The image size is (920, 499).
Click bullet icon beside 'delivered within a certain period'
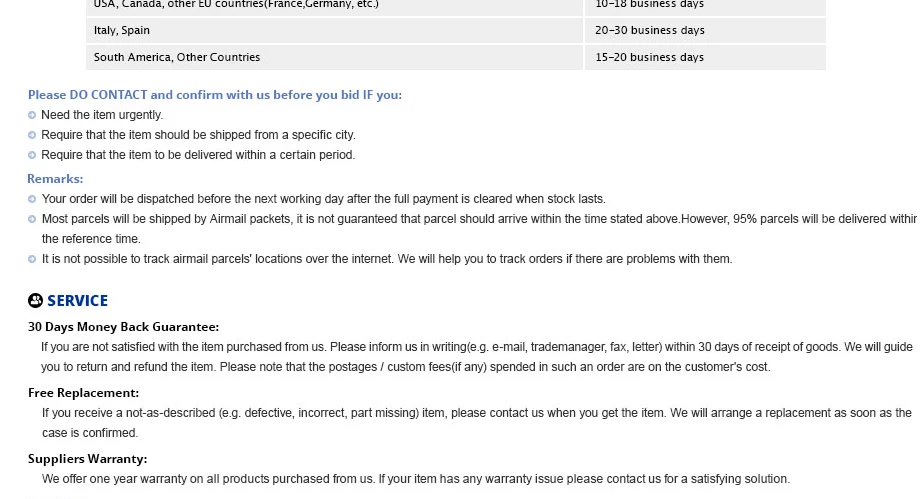(x=32, y=155)
